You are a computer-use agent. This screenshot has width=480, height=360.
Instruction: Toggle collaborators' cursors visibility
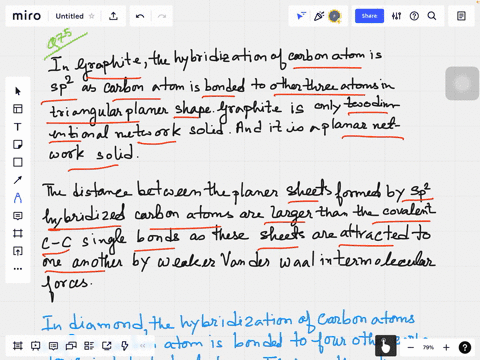point(301,16)
